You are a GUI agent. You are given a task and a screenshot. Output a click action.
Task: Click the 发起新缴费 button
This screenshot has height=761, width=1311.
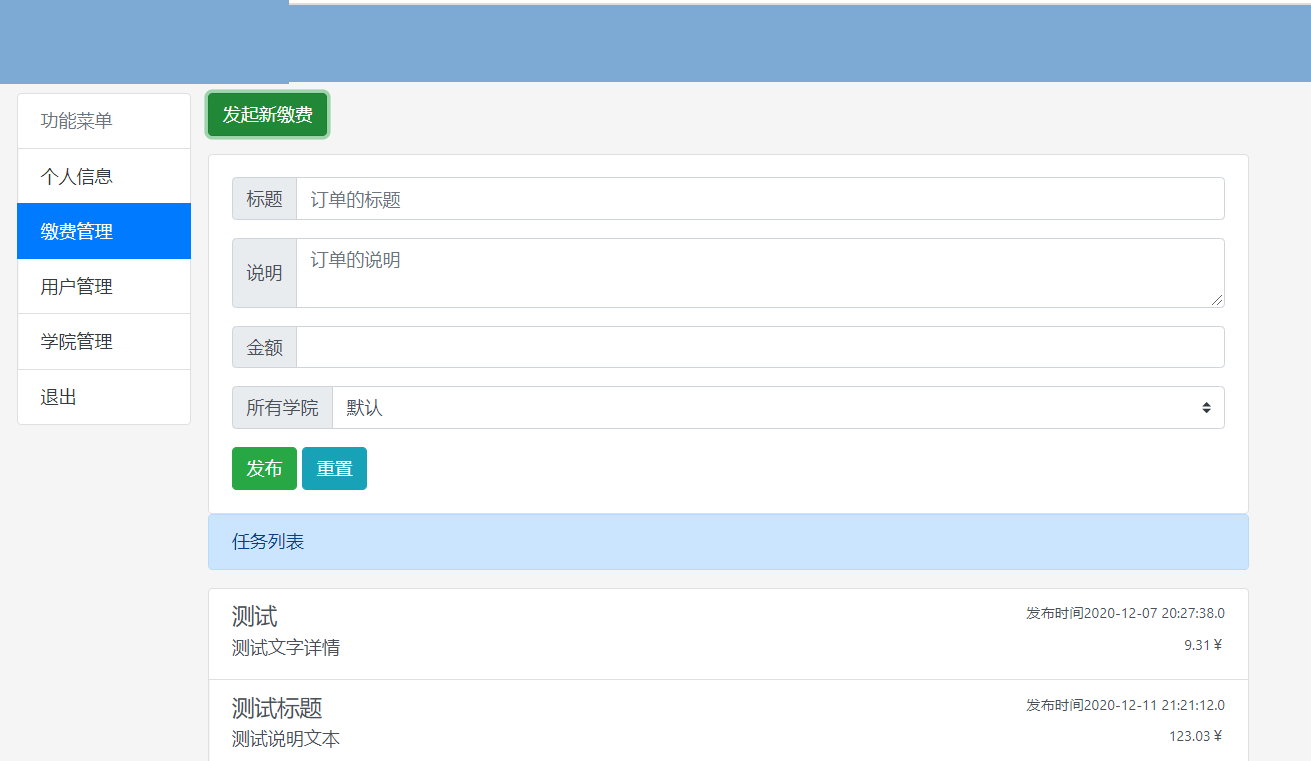(x=267, y=115)
